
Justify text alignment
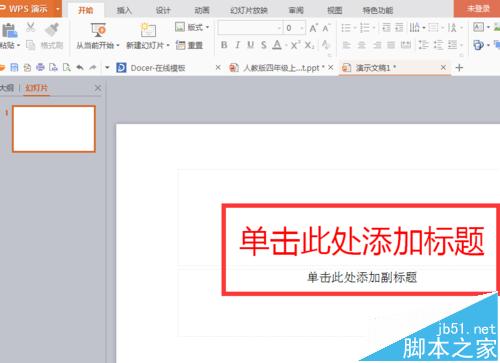point(391,45)
